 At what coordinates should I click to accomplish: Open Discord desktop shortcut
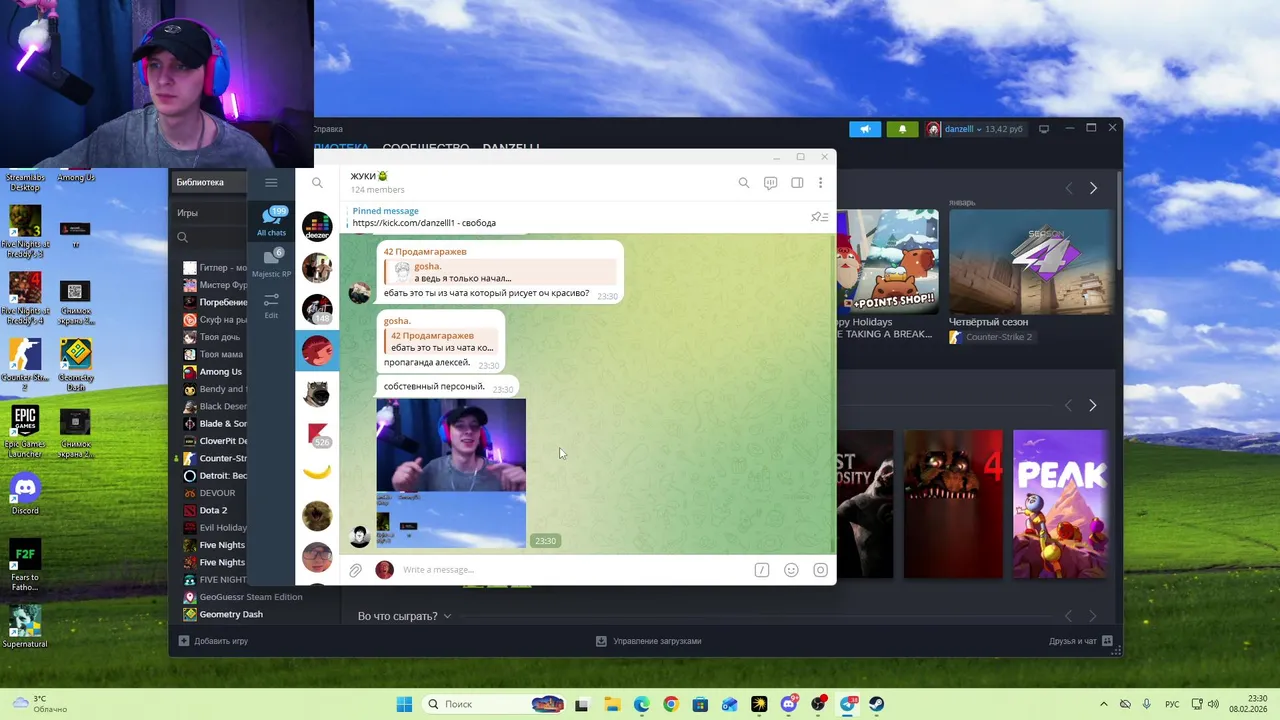[x=25, y=493]
